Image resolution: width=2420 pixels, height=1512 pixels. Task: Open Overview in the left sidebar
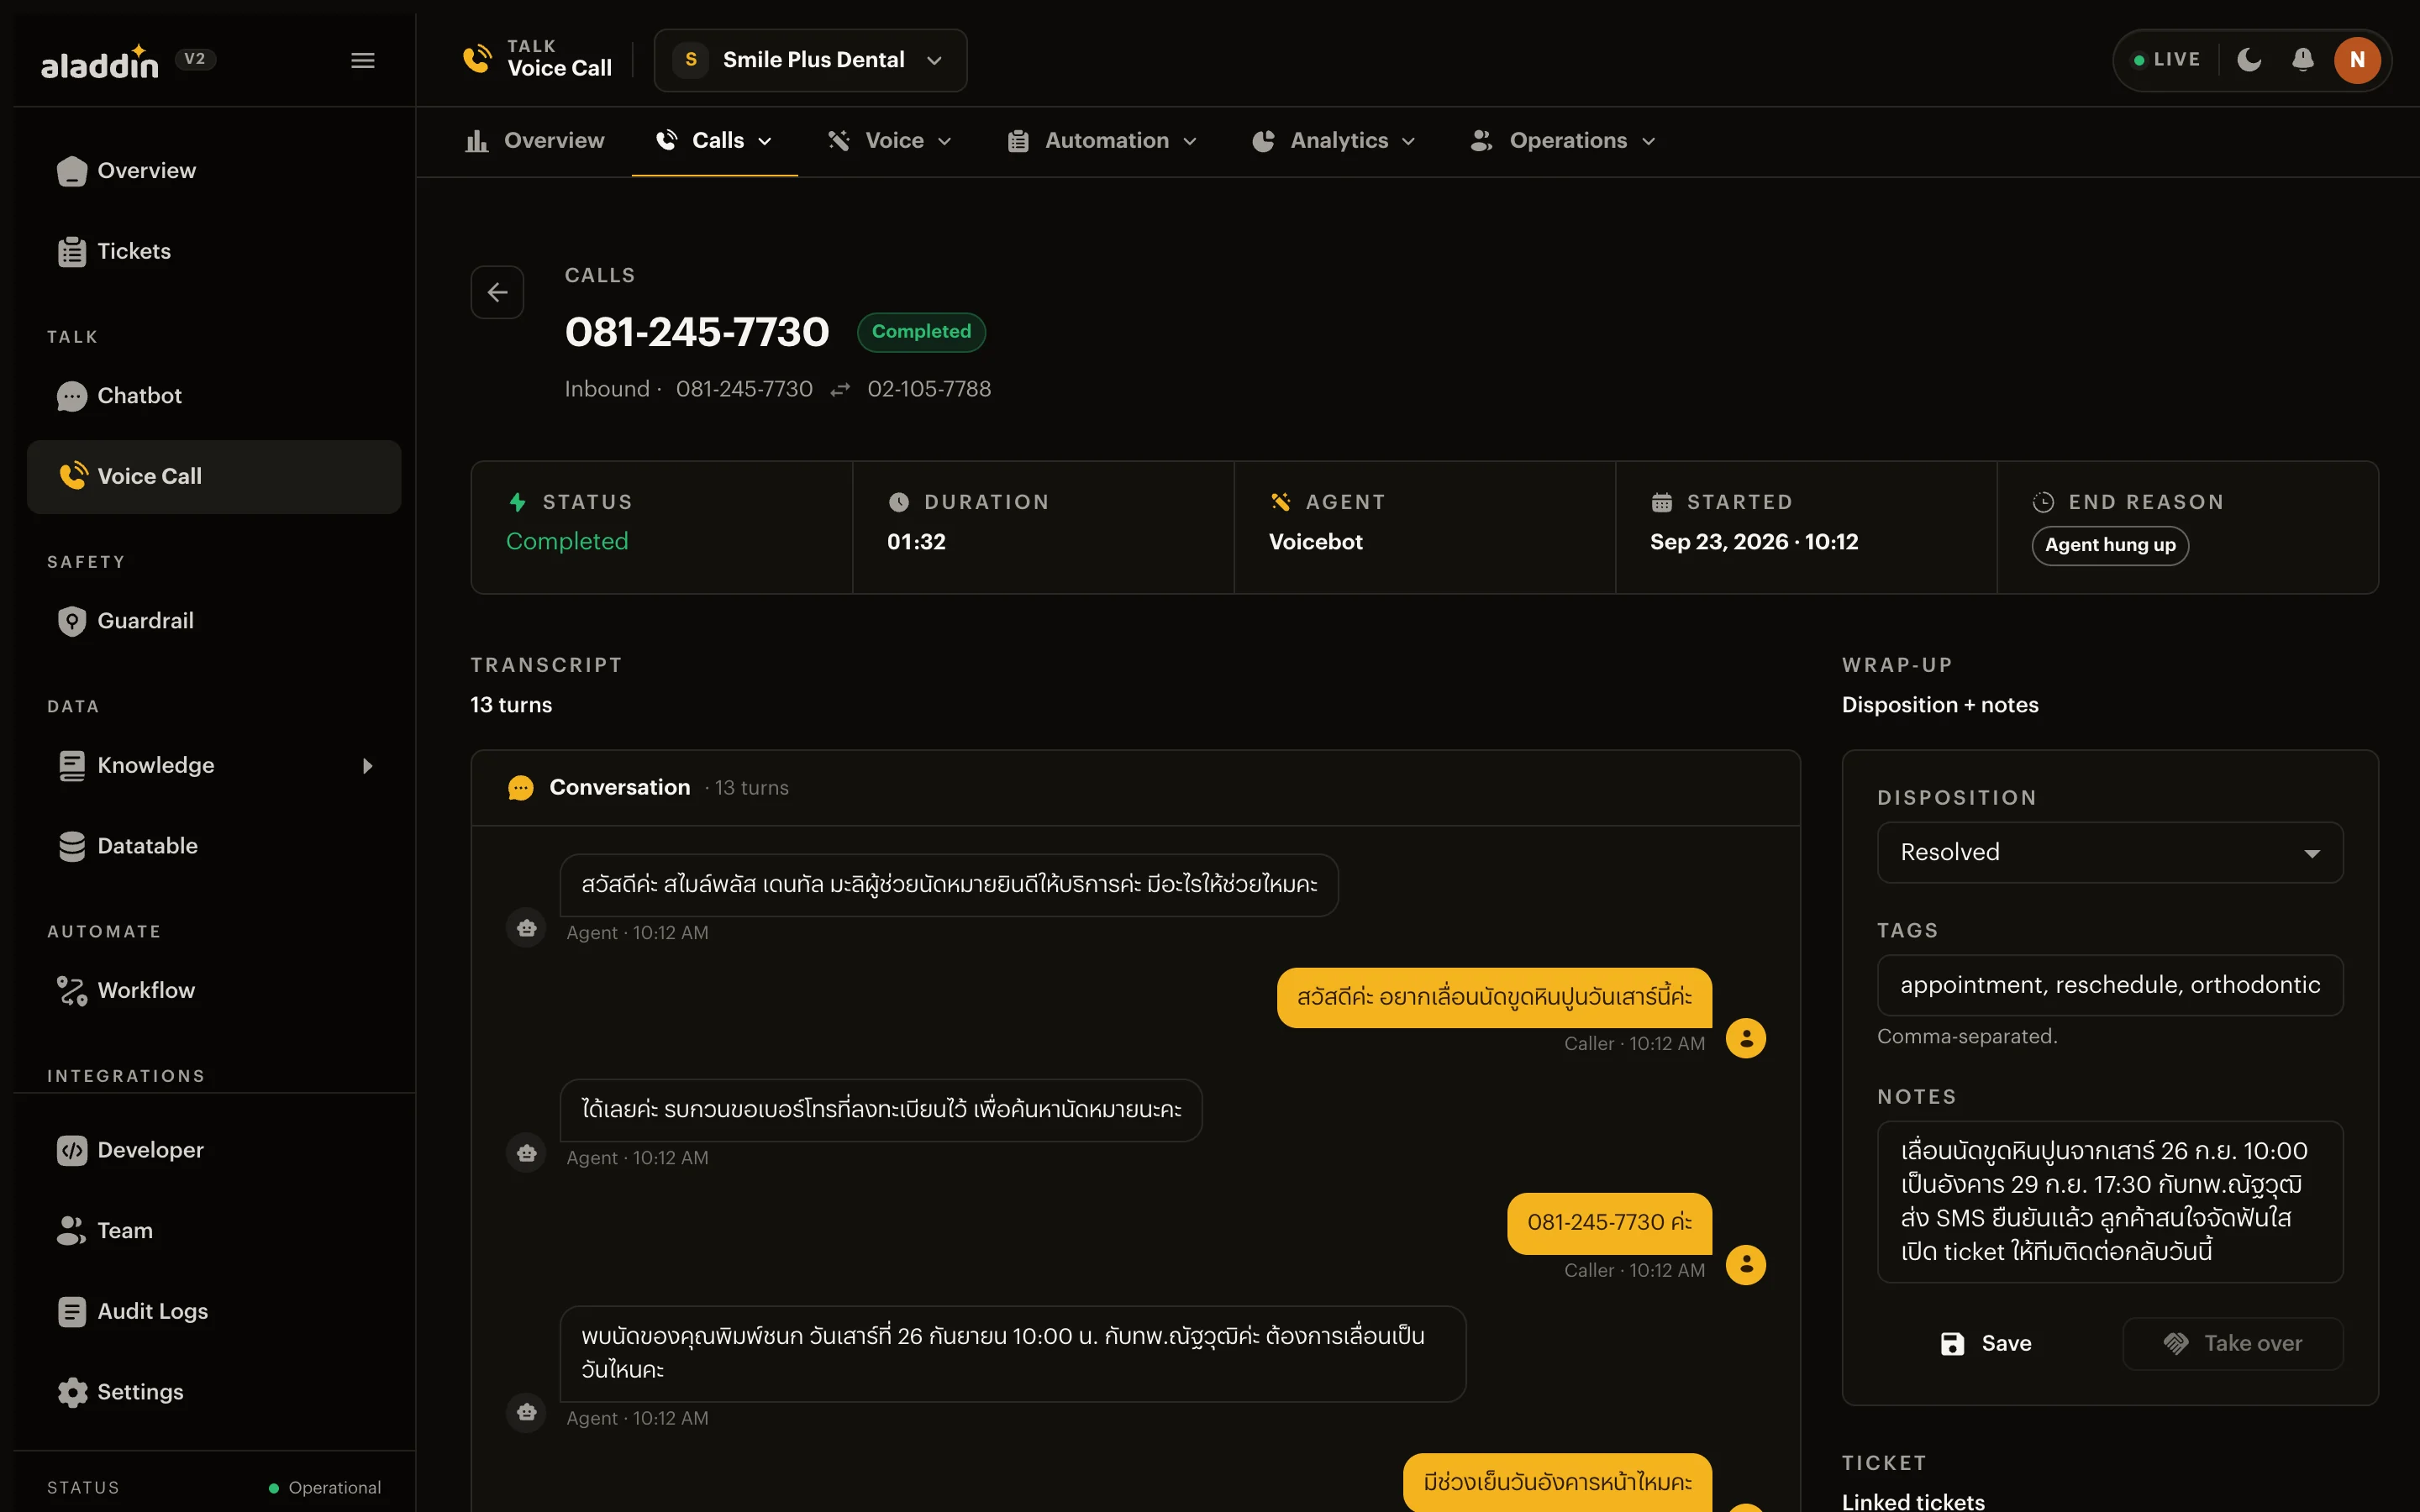(214, 171)
